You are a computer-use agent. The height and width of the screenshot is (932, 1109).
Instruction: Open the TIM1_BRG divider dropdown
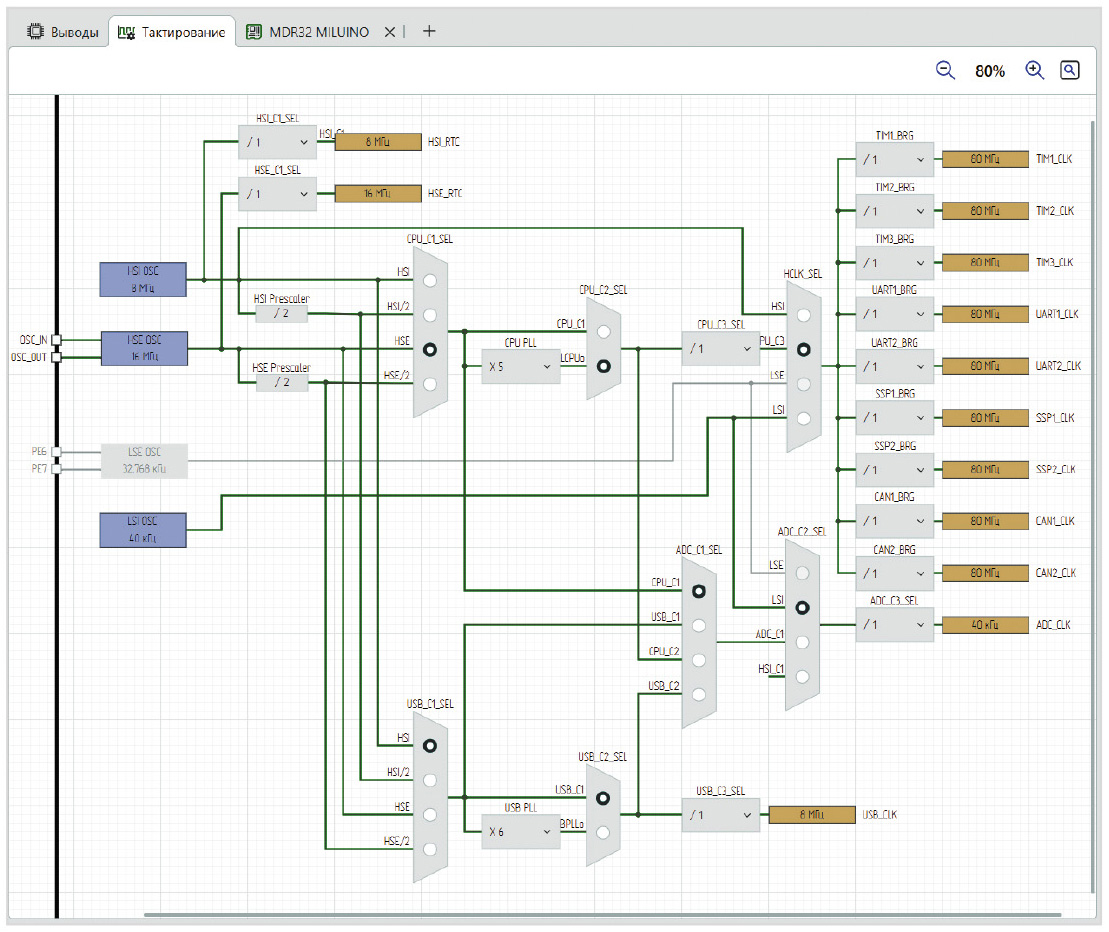(893, 159)
